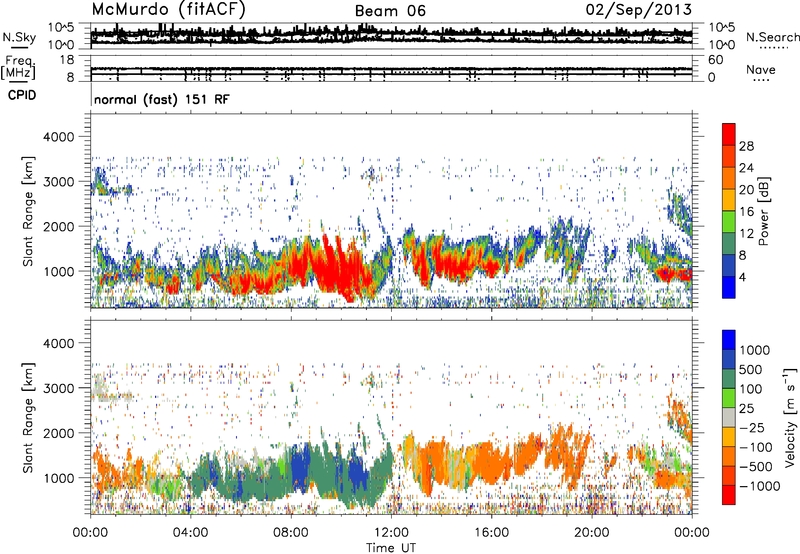Click the 'Time UT' axis title
The height and width of the screenshot is (554, 800).
tap(391, 548)
